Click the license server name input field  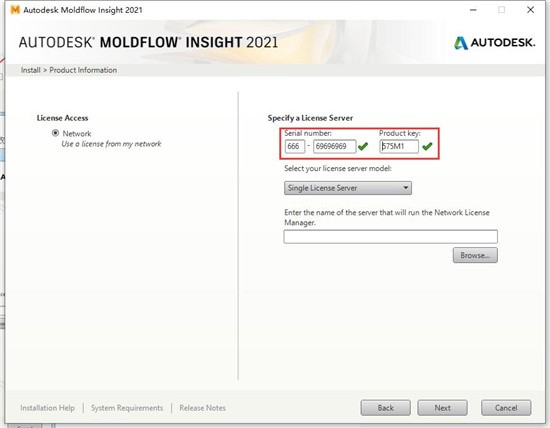(x=390, y=236)
